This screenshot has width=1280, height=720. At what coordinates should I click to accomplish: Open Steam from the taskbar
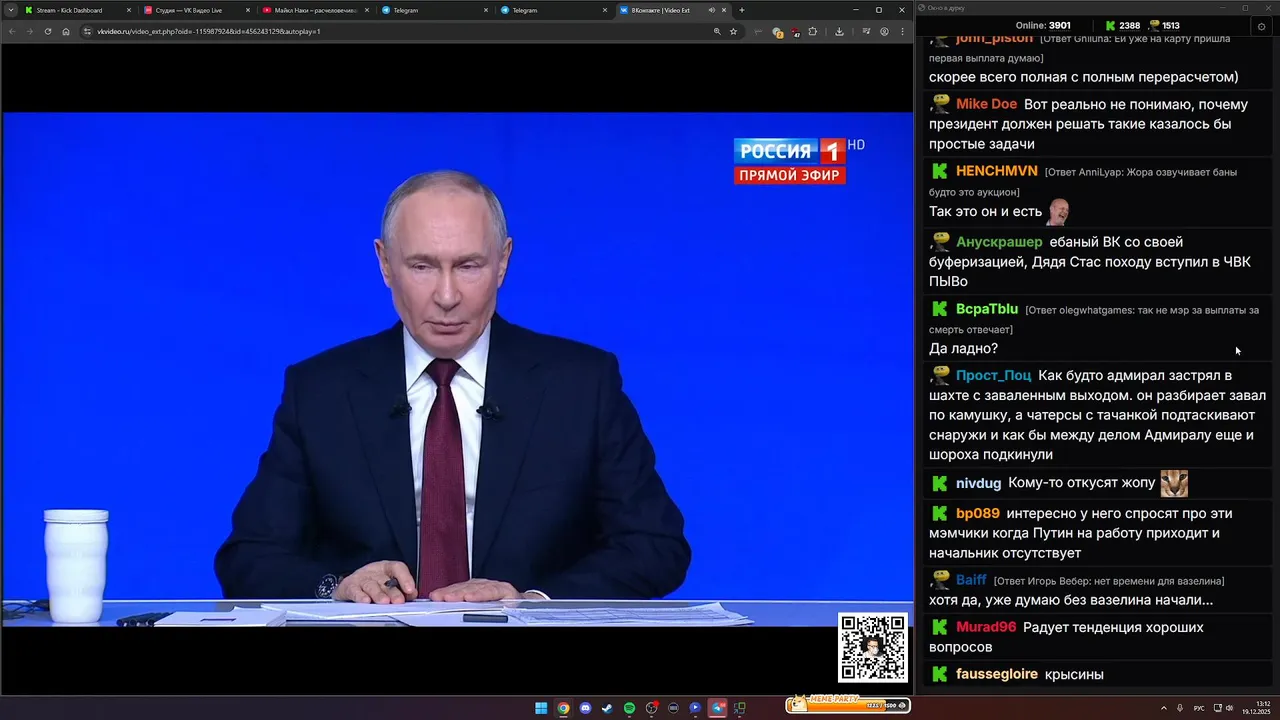click(607, 708)
